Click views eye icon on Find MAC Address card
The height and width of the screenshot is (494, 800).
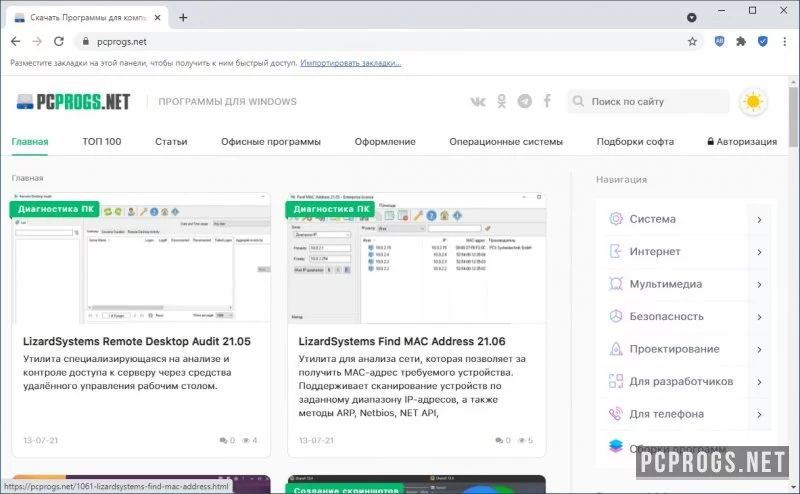click(521, 440)
